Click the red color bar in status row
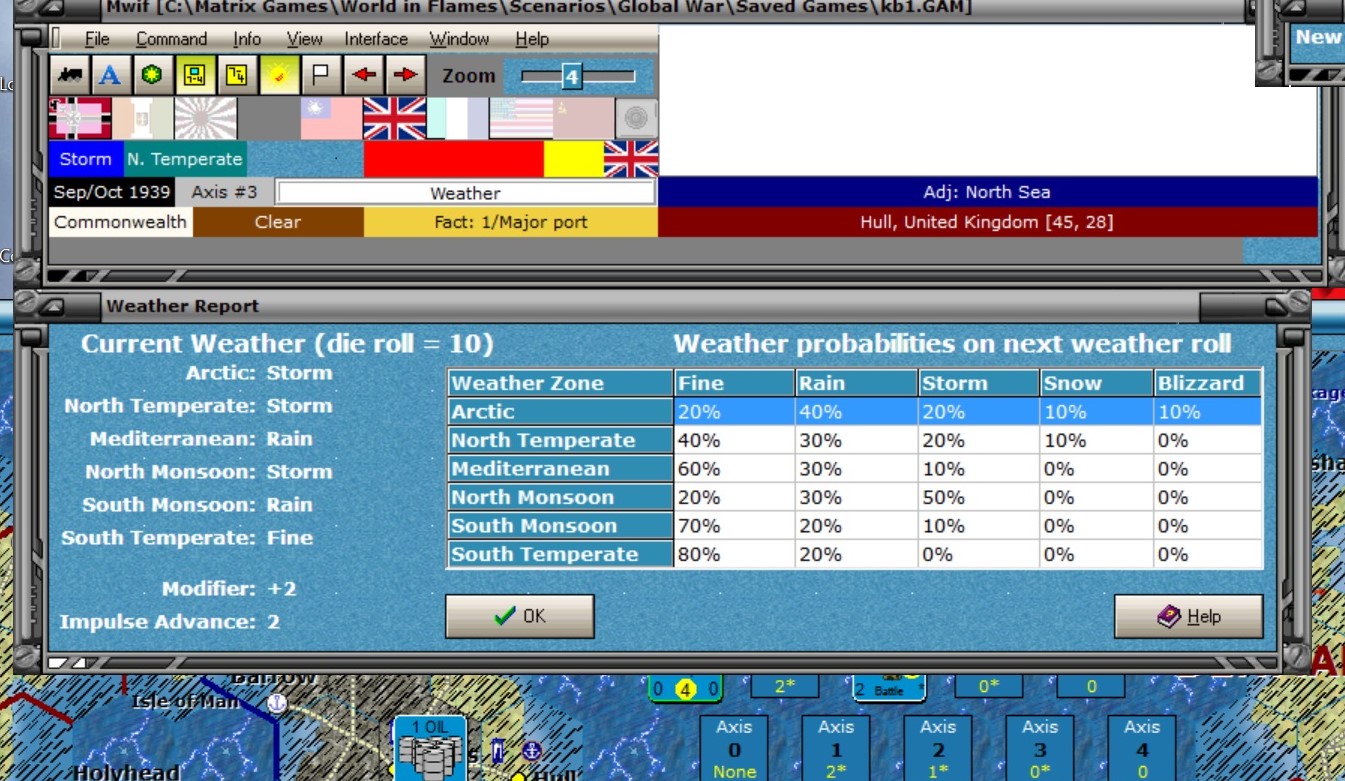 click(x=454, y=159)
